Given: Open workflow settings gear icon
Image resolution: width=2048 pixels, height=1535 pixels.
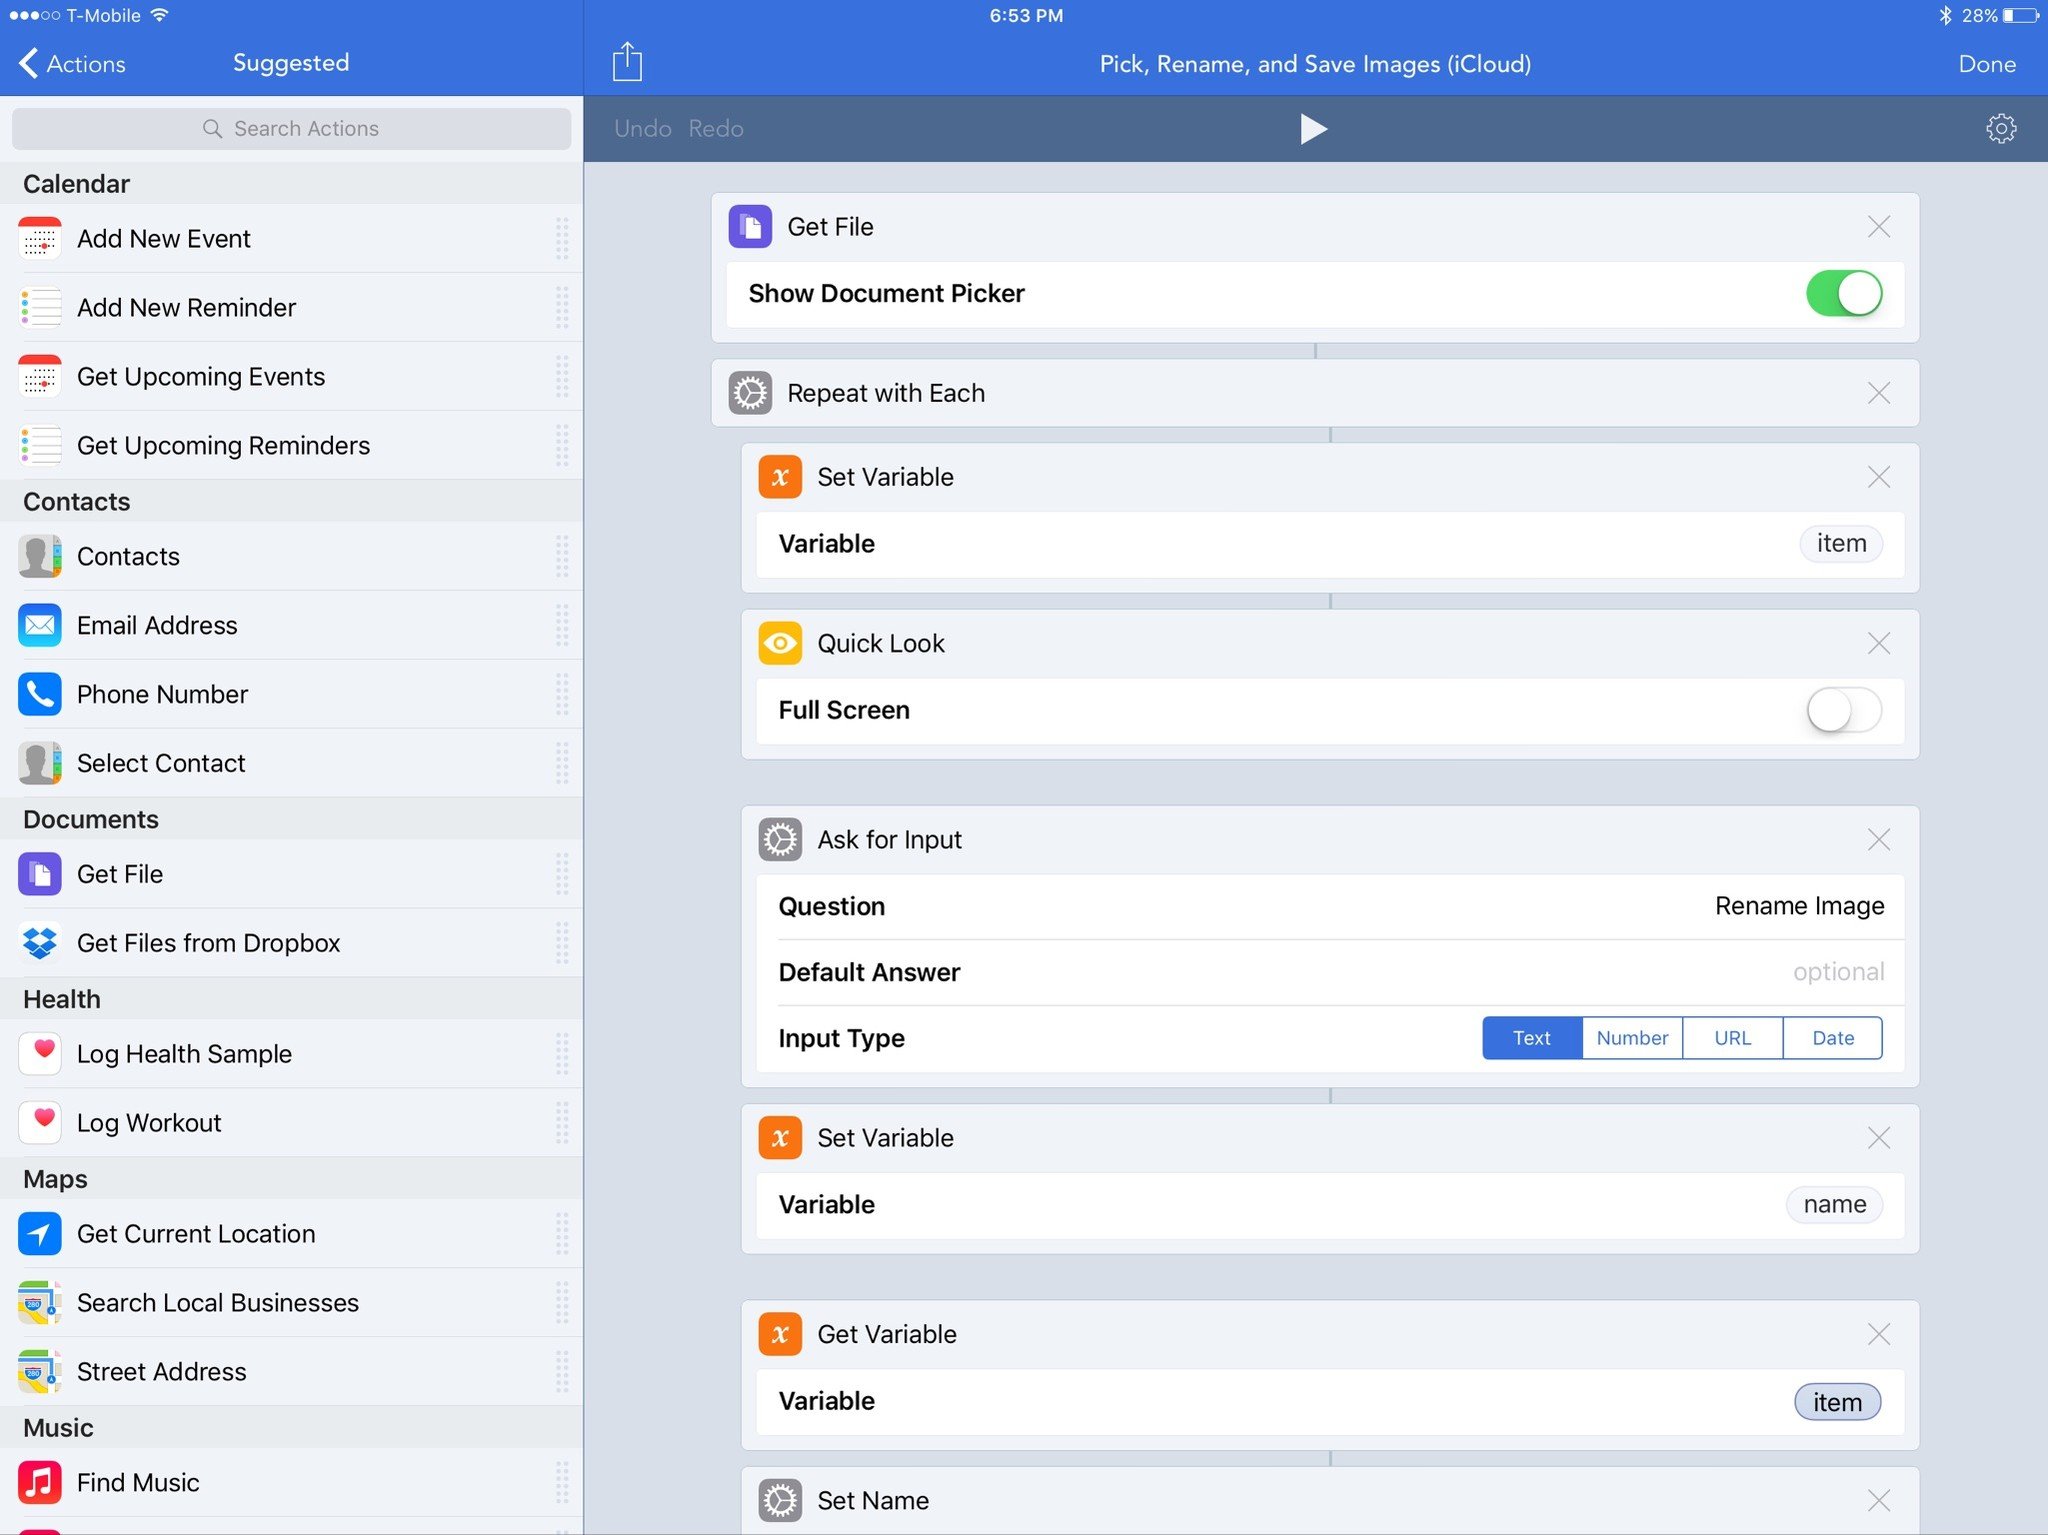Looking at the screenshot, I should point(2000,129).
